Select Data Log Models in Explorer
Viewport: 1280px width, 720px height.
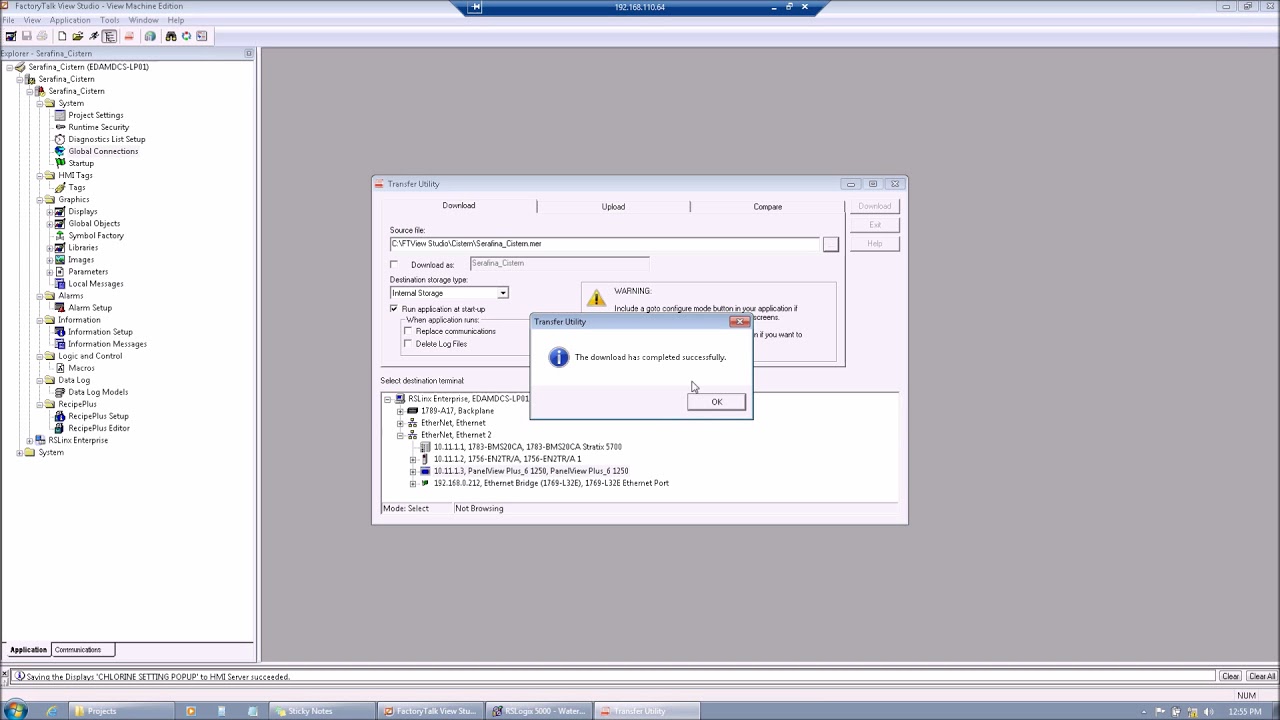coord(98,392)
